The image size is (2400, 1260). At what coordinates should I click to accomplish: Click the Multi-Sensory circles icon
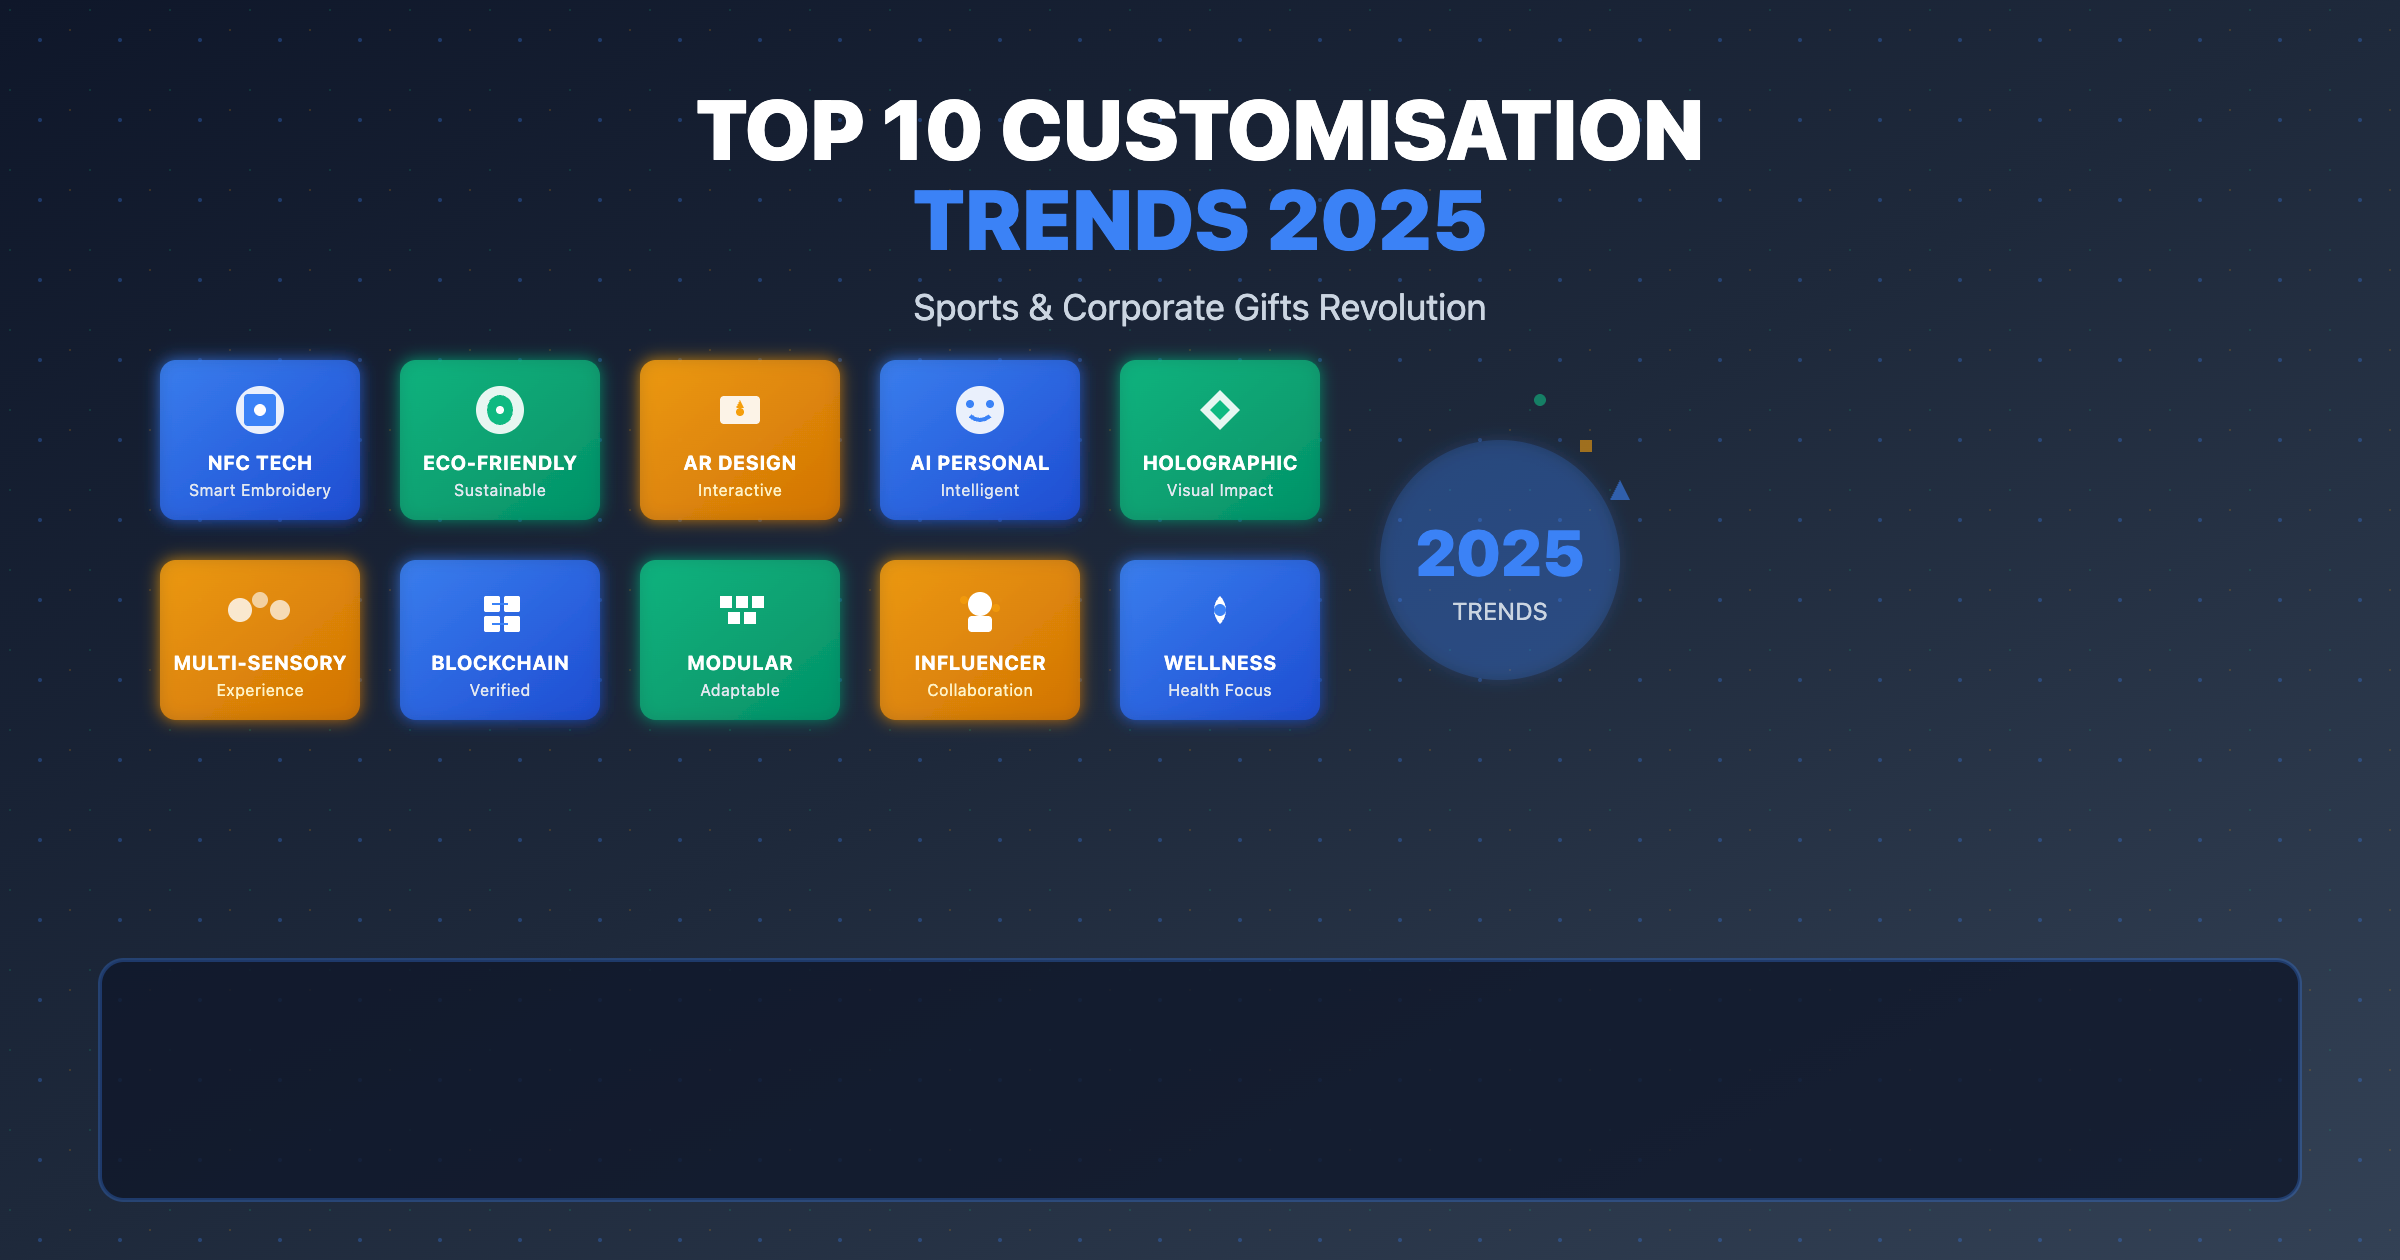tap(259, 610)
